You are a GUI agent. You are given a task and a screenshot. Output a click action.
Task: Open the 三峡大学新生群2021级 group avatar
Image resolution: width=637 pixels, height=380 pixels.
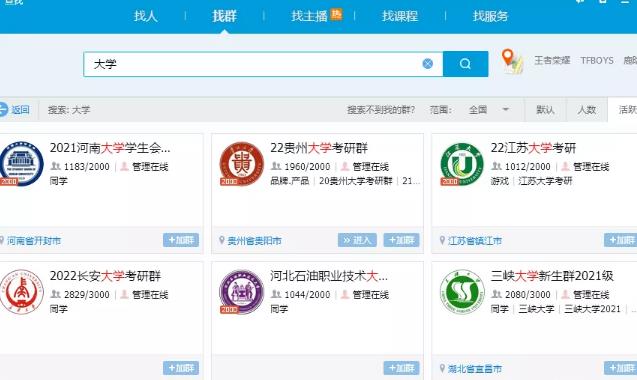(x=462, y=291)
